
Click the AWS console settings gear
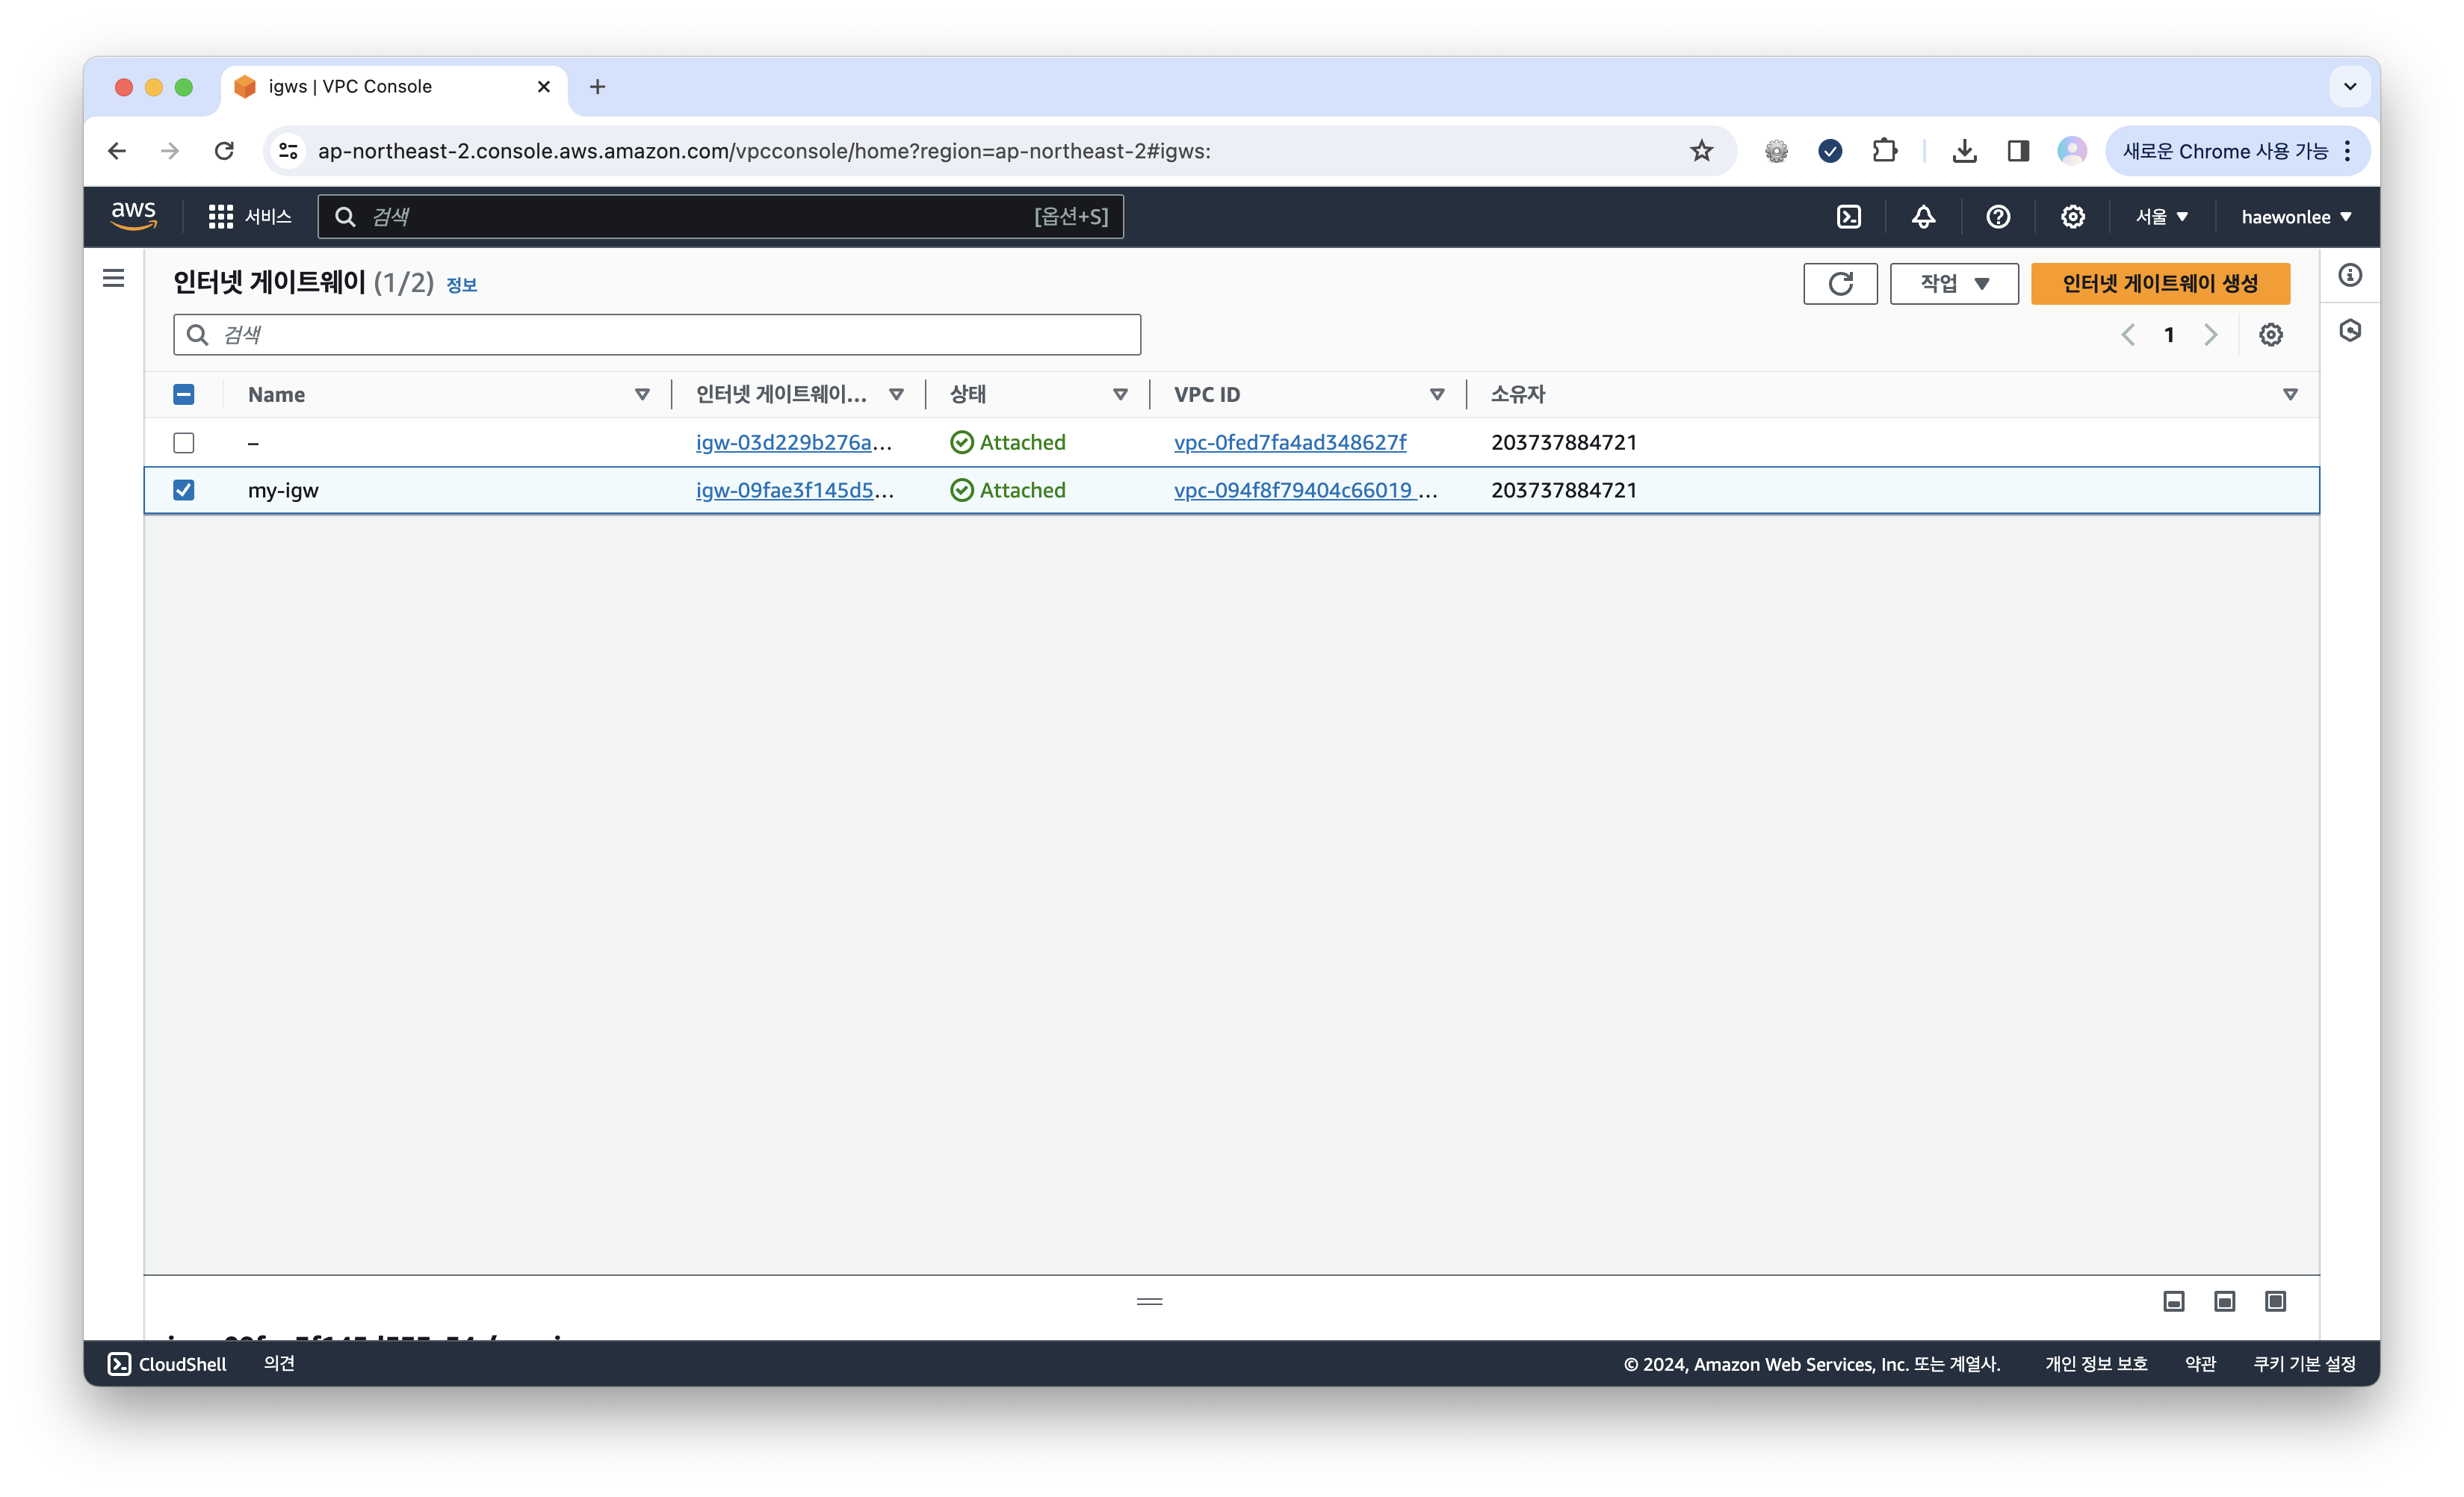click(x=2072, y=217)
